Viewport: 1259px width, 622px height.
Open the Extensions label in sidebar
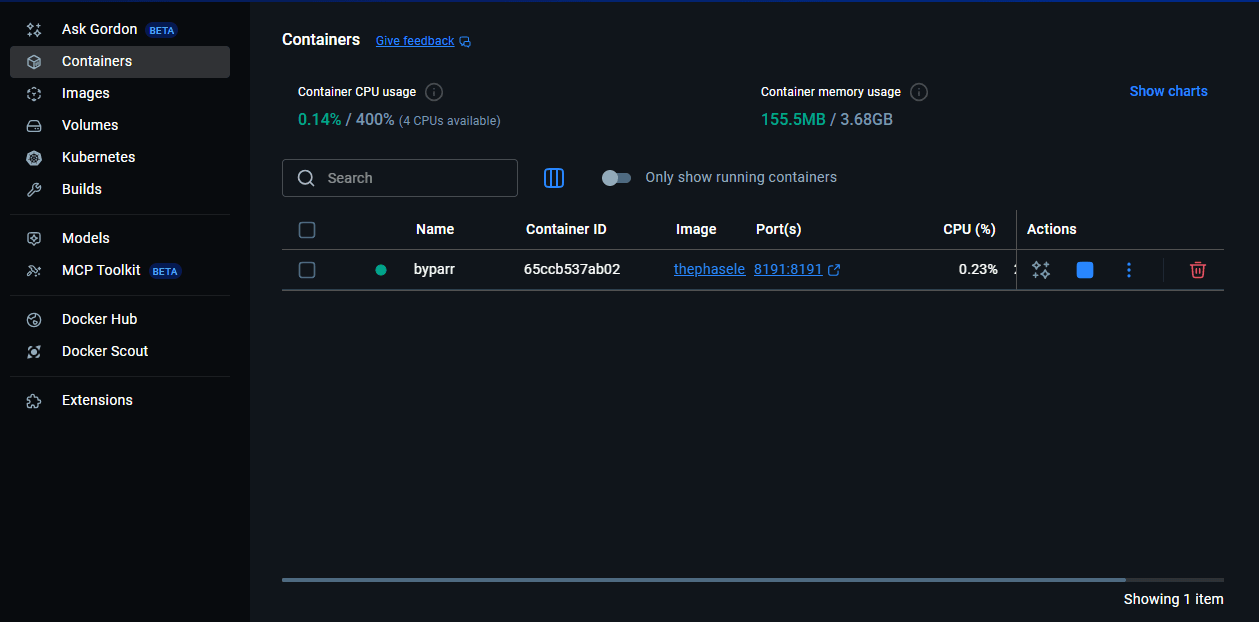(97, 400)
